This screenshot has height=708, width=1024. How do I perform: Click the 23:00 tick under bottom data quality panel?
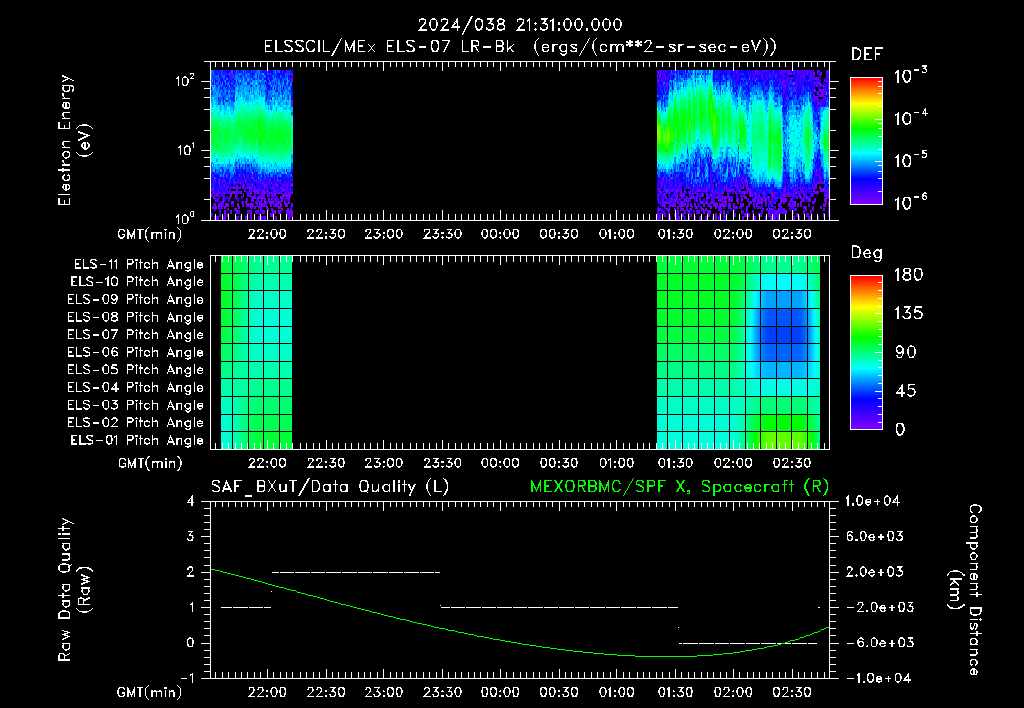383,692
